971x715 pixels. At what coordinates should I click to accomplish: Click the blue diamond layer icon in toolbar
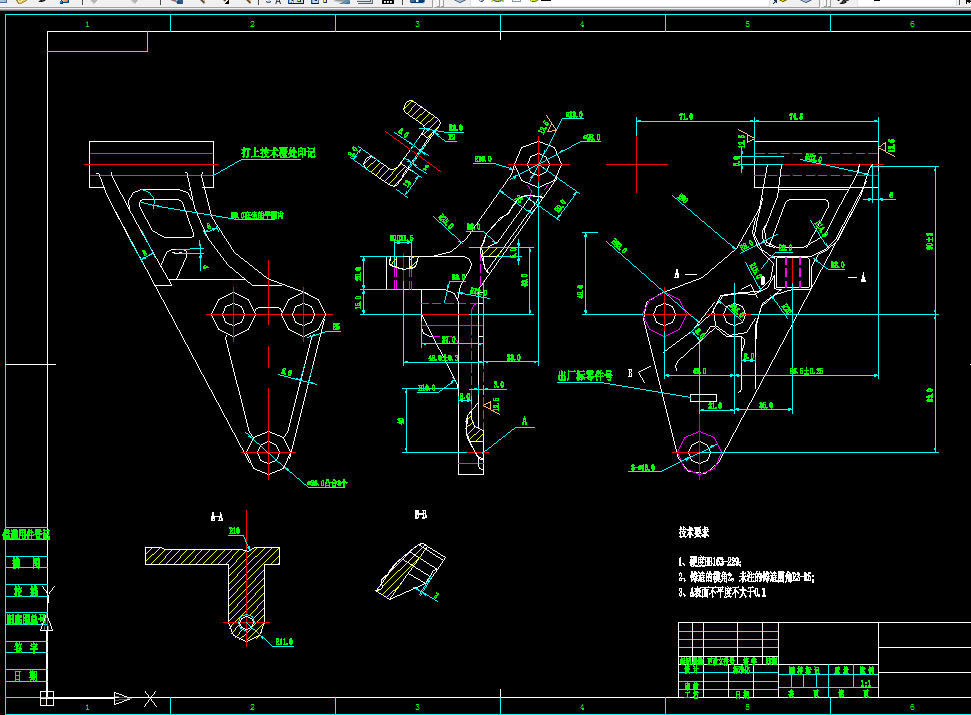[460, 4]
